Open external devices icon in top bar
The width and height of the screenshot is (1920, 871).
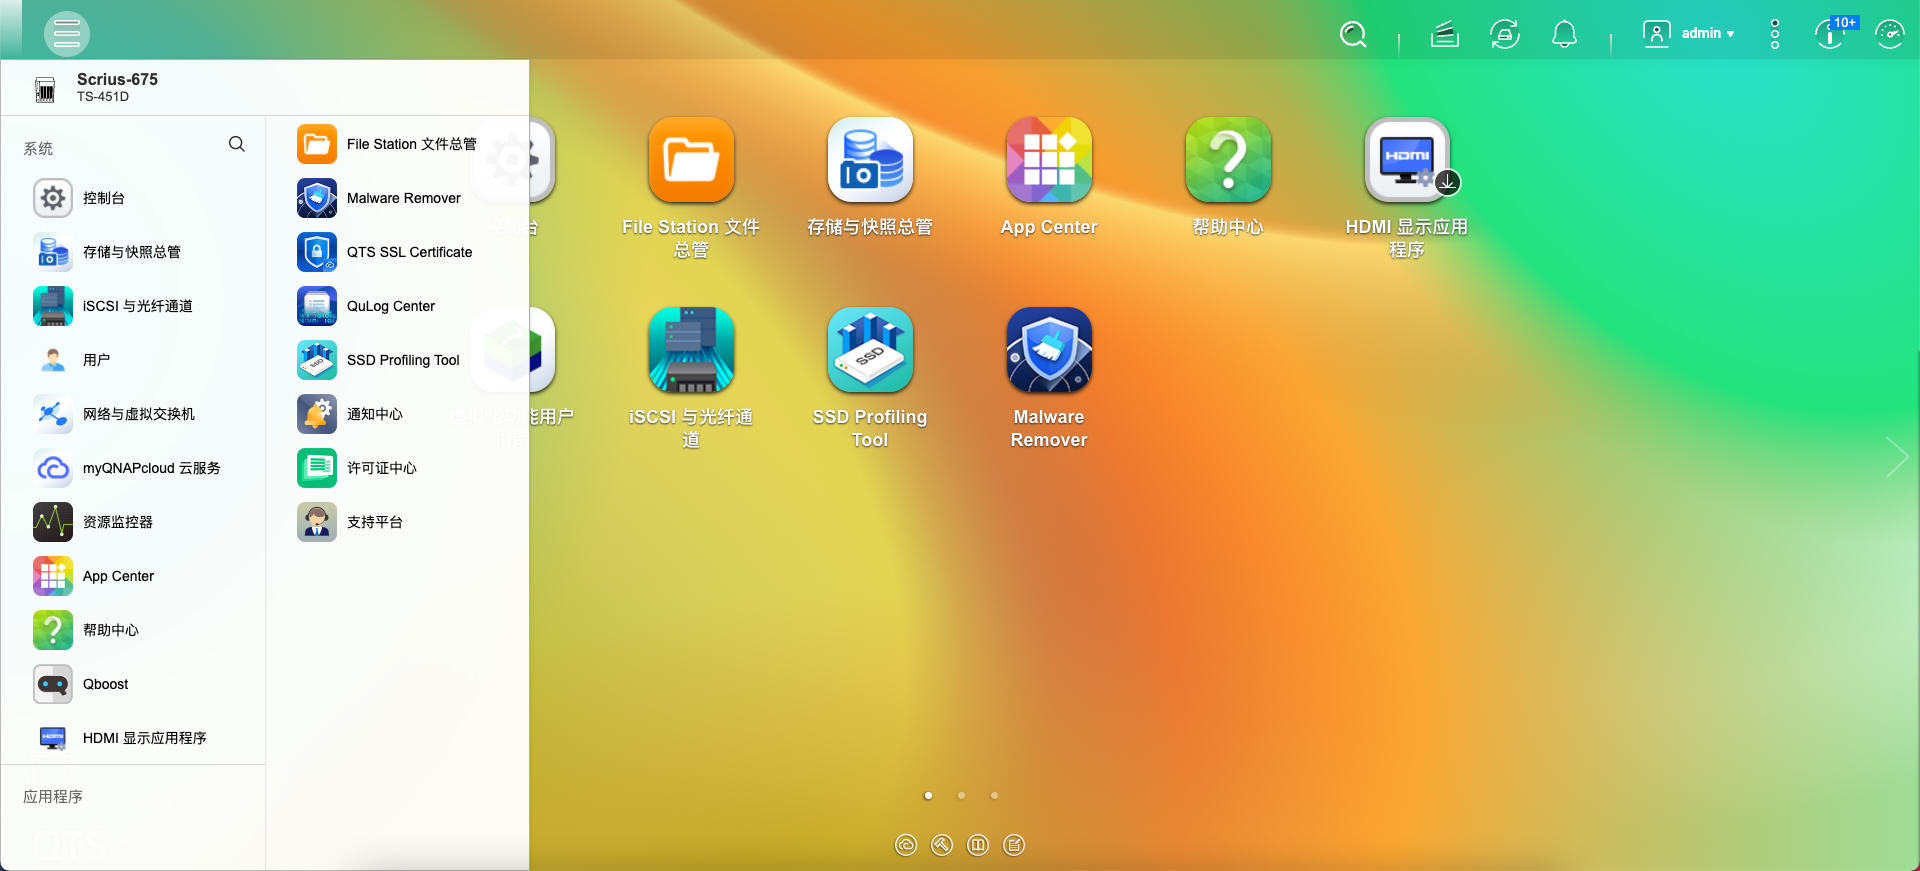click(x=1504, y=35)
